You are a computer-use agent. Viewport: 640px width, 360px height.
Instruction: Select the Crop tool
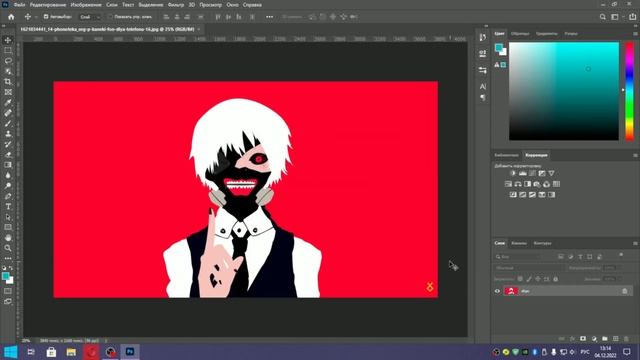[8, 82]
